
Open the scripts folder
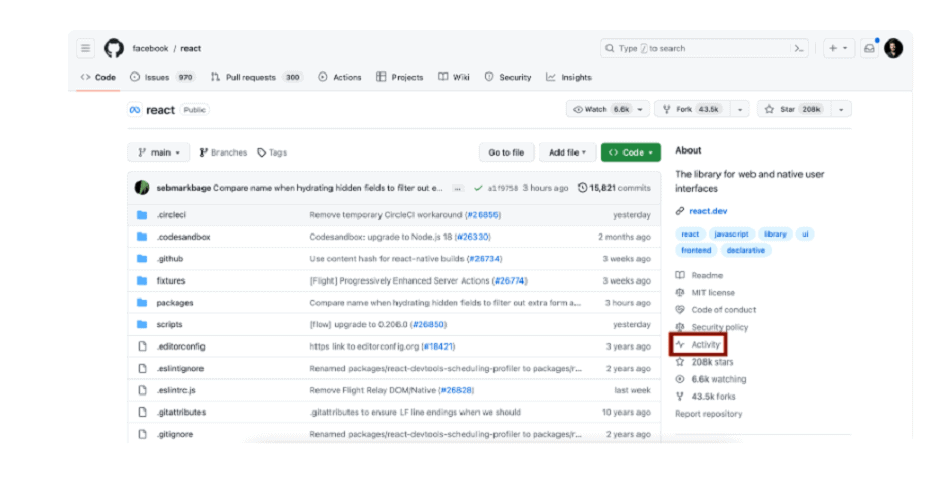pyautogui.click(x=169, y=325)
